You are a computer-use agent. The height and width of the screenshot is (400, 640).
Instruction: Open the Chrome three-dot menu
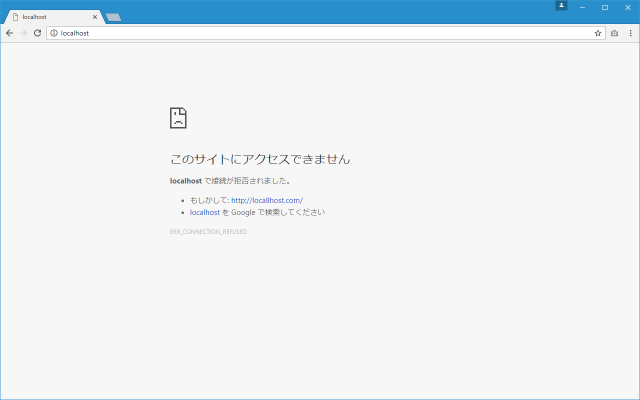(630, 33)
